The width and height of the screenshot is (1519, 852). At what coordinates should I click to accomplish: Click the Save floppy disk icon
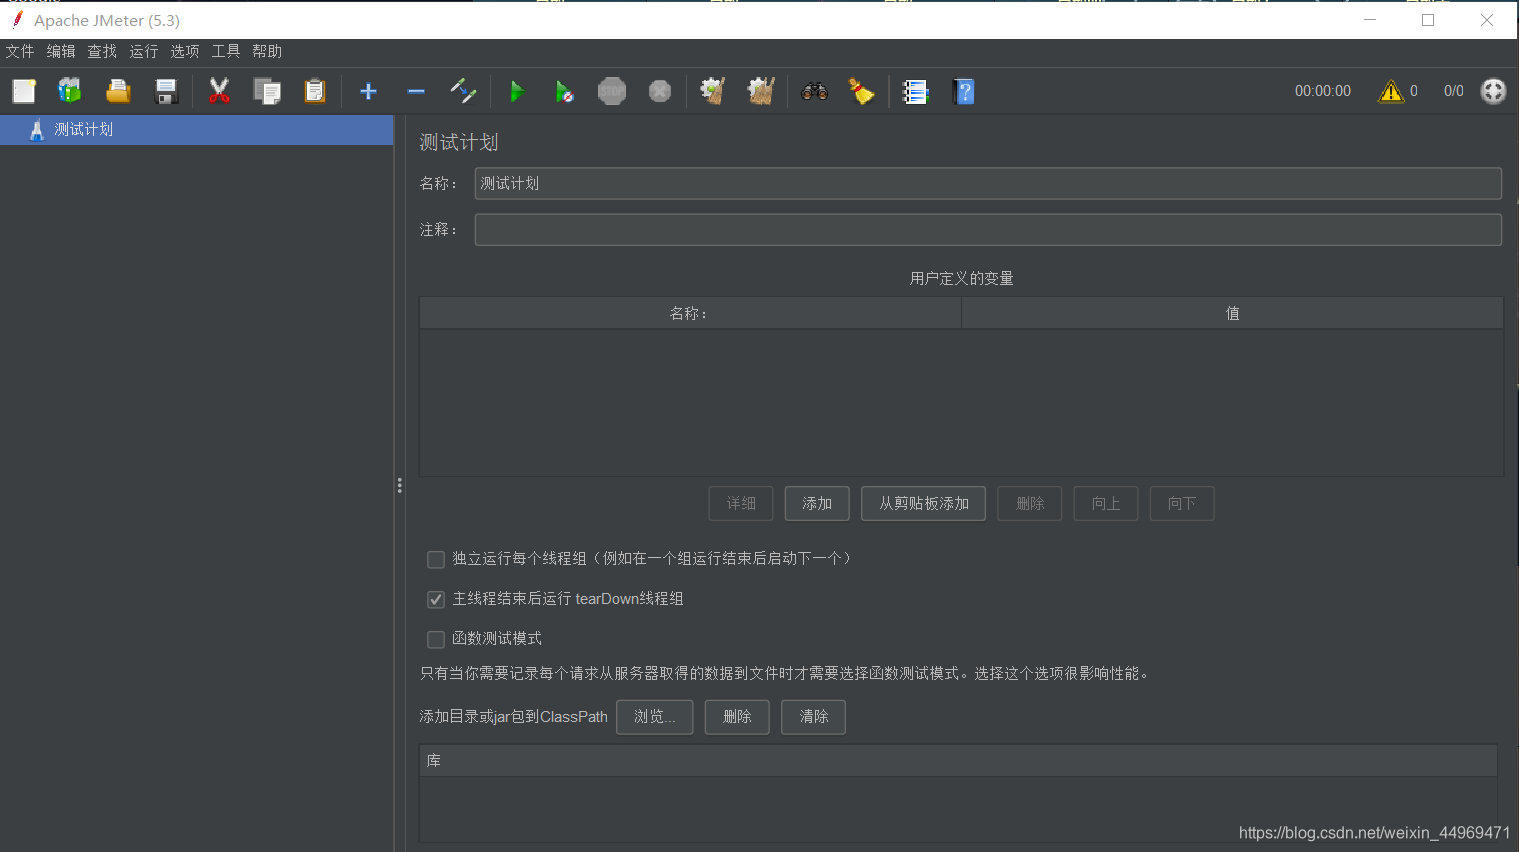[x=166, y=91]
